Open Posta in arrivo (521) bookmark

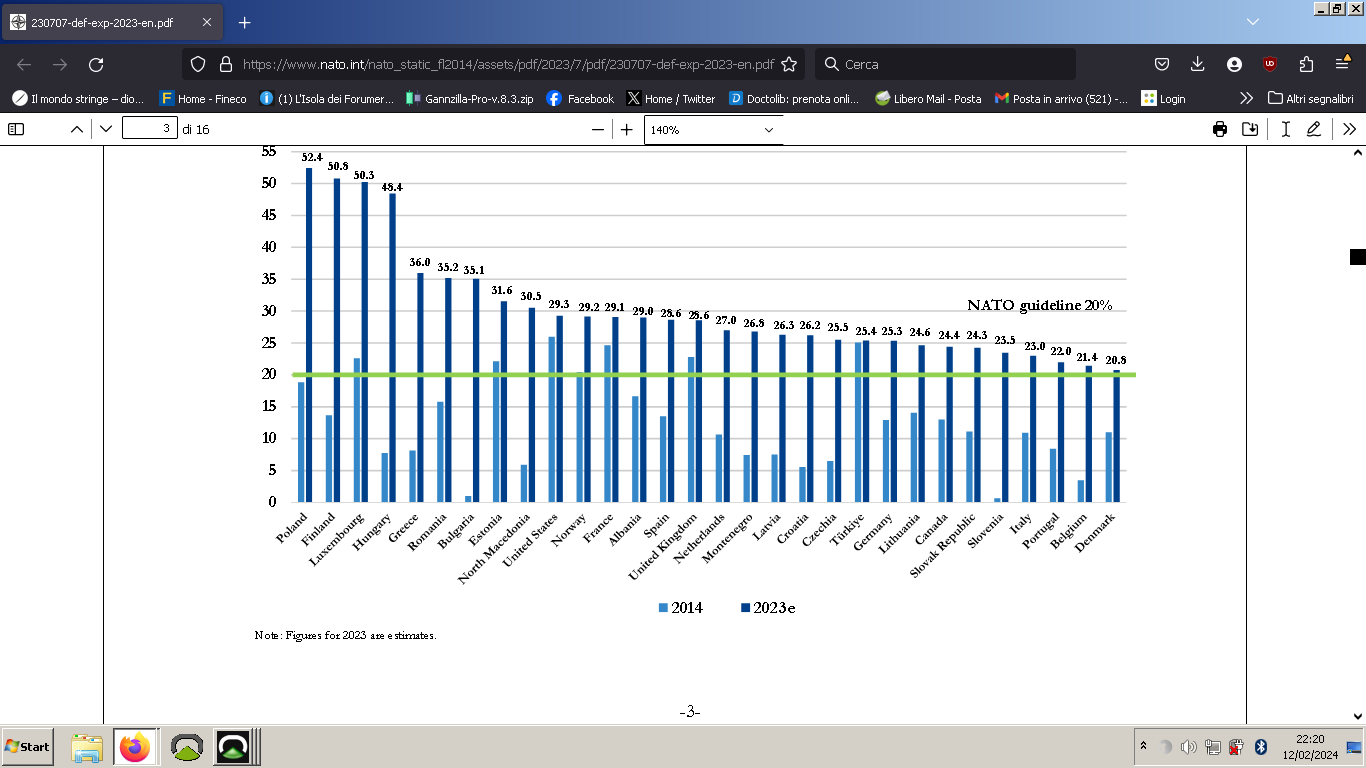[1062, 99]
